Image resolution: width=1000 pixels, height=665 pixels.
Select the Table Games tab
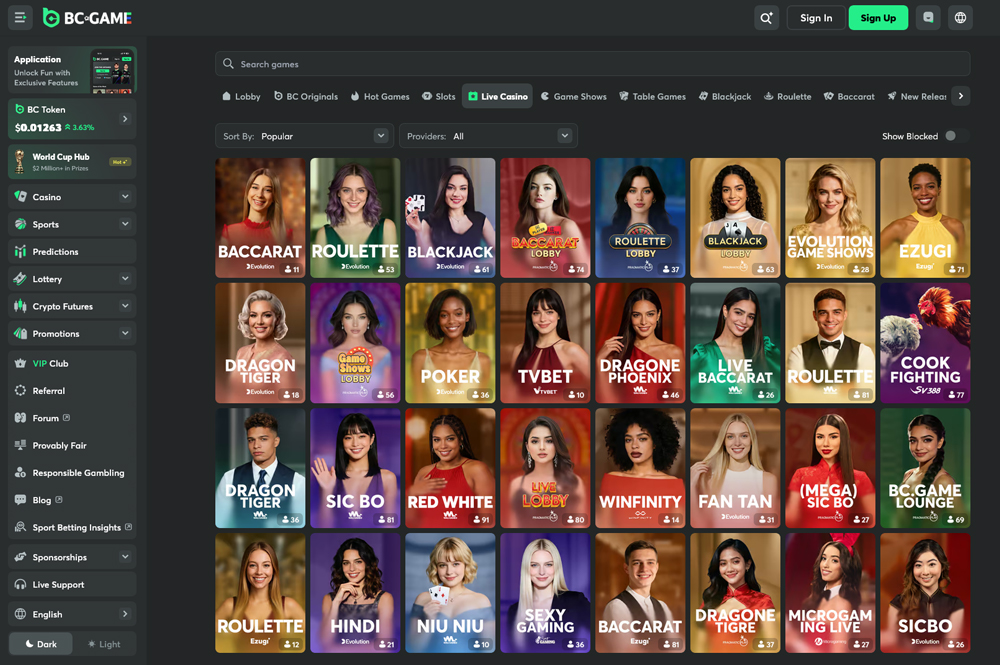(x=652, y=96)
